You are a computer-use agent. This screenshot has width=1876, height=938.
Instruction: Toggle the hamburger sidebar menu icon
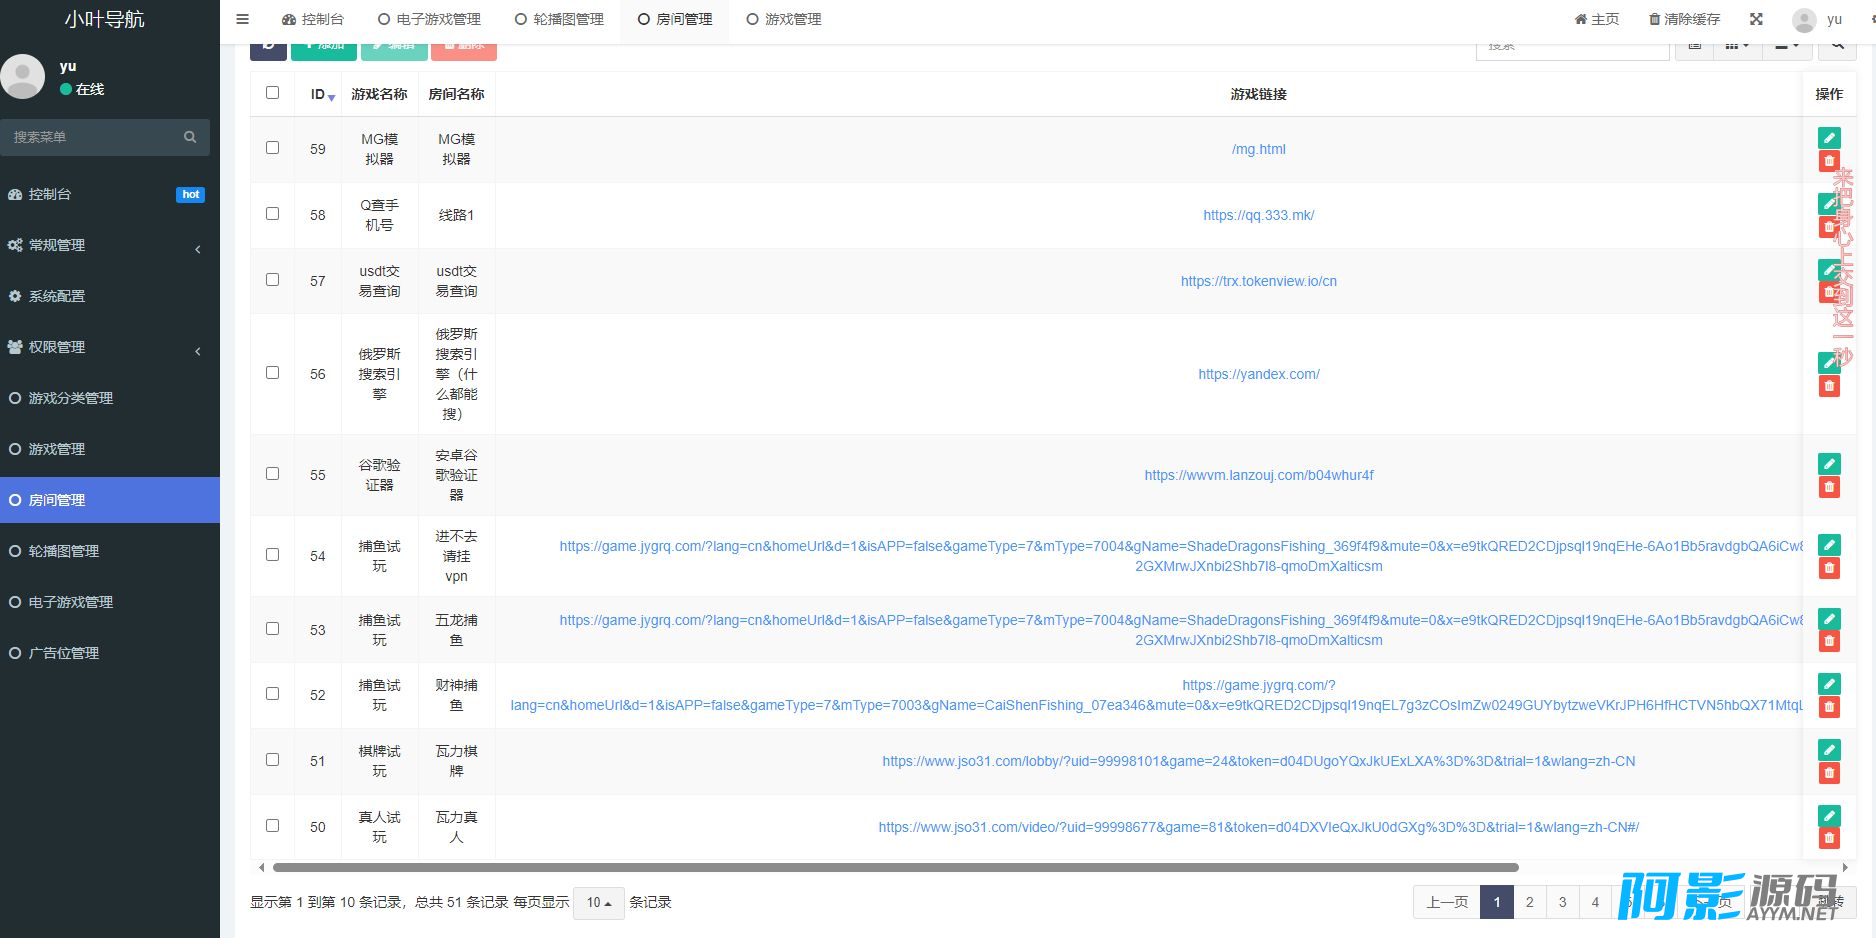242,19
